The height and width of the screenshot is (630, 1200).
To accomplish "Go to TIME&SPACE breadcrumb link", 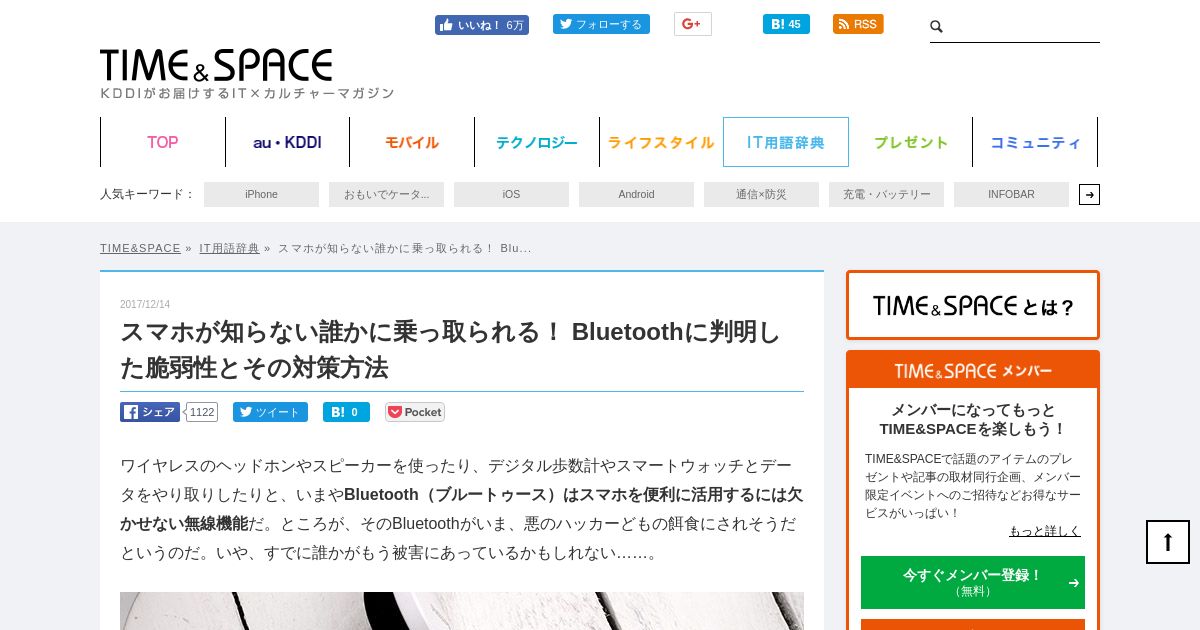I will pos(140,248).
